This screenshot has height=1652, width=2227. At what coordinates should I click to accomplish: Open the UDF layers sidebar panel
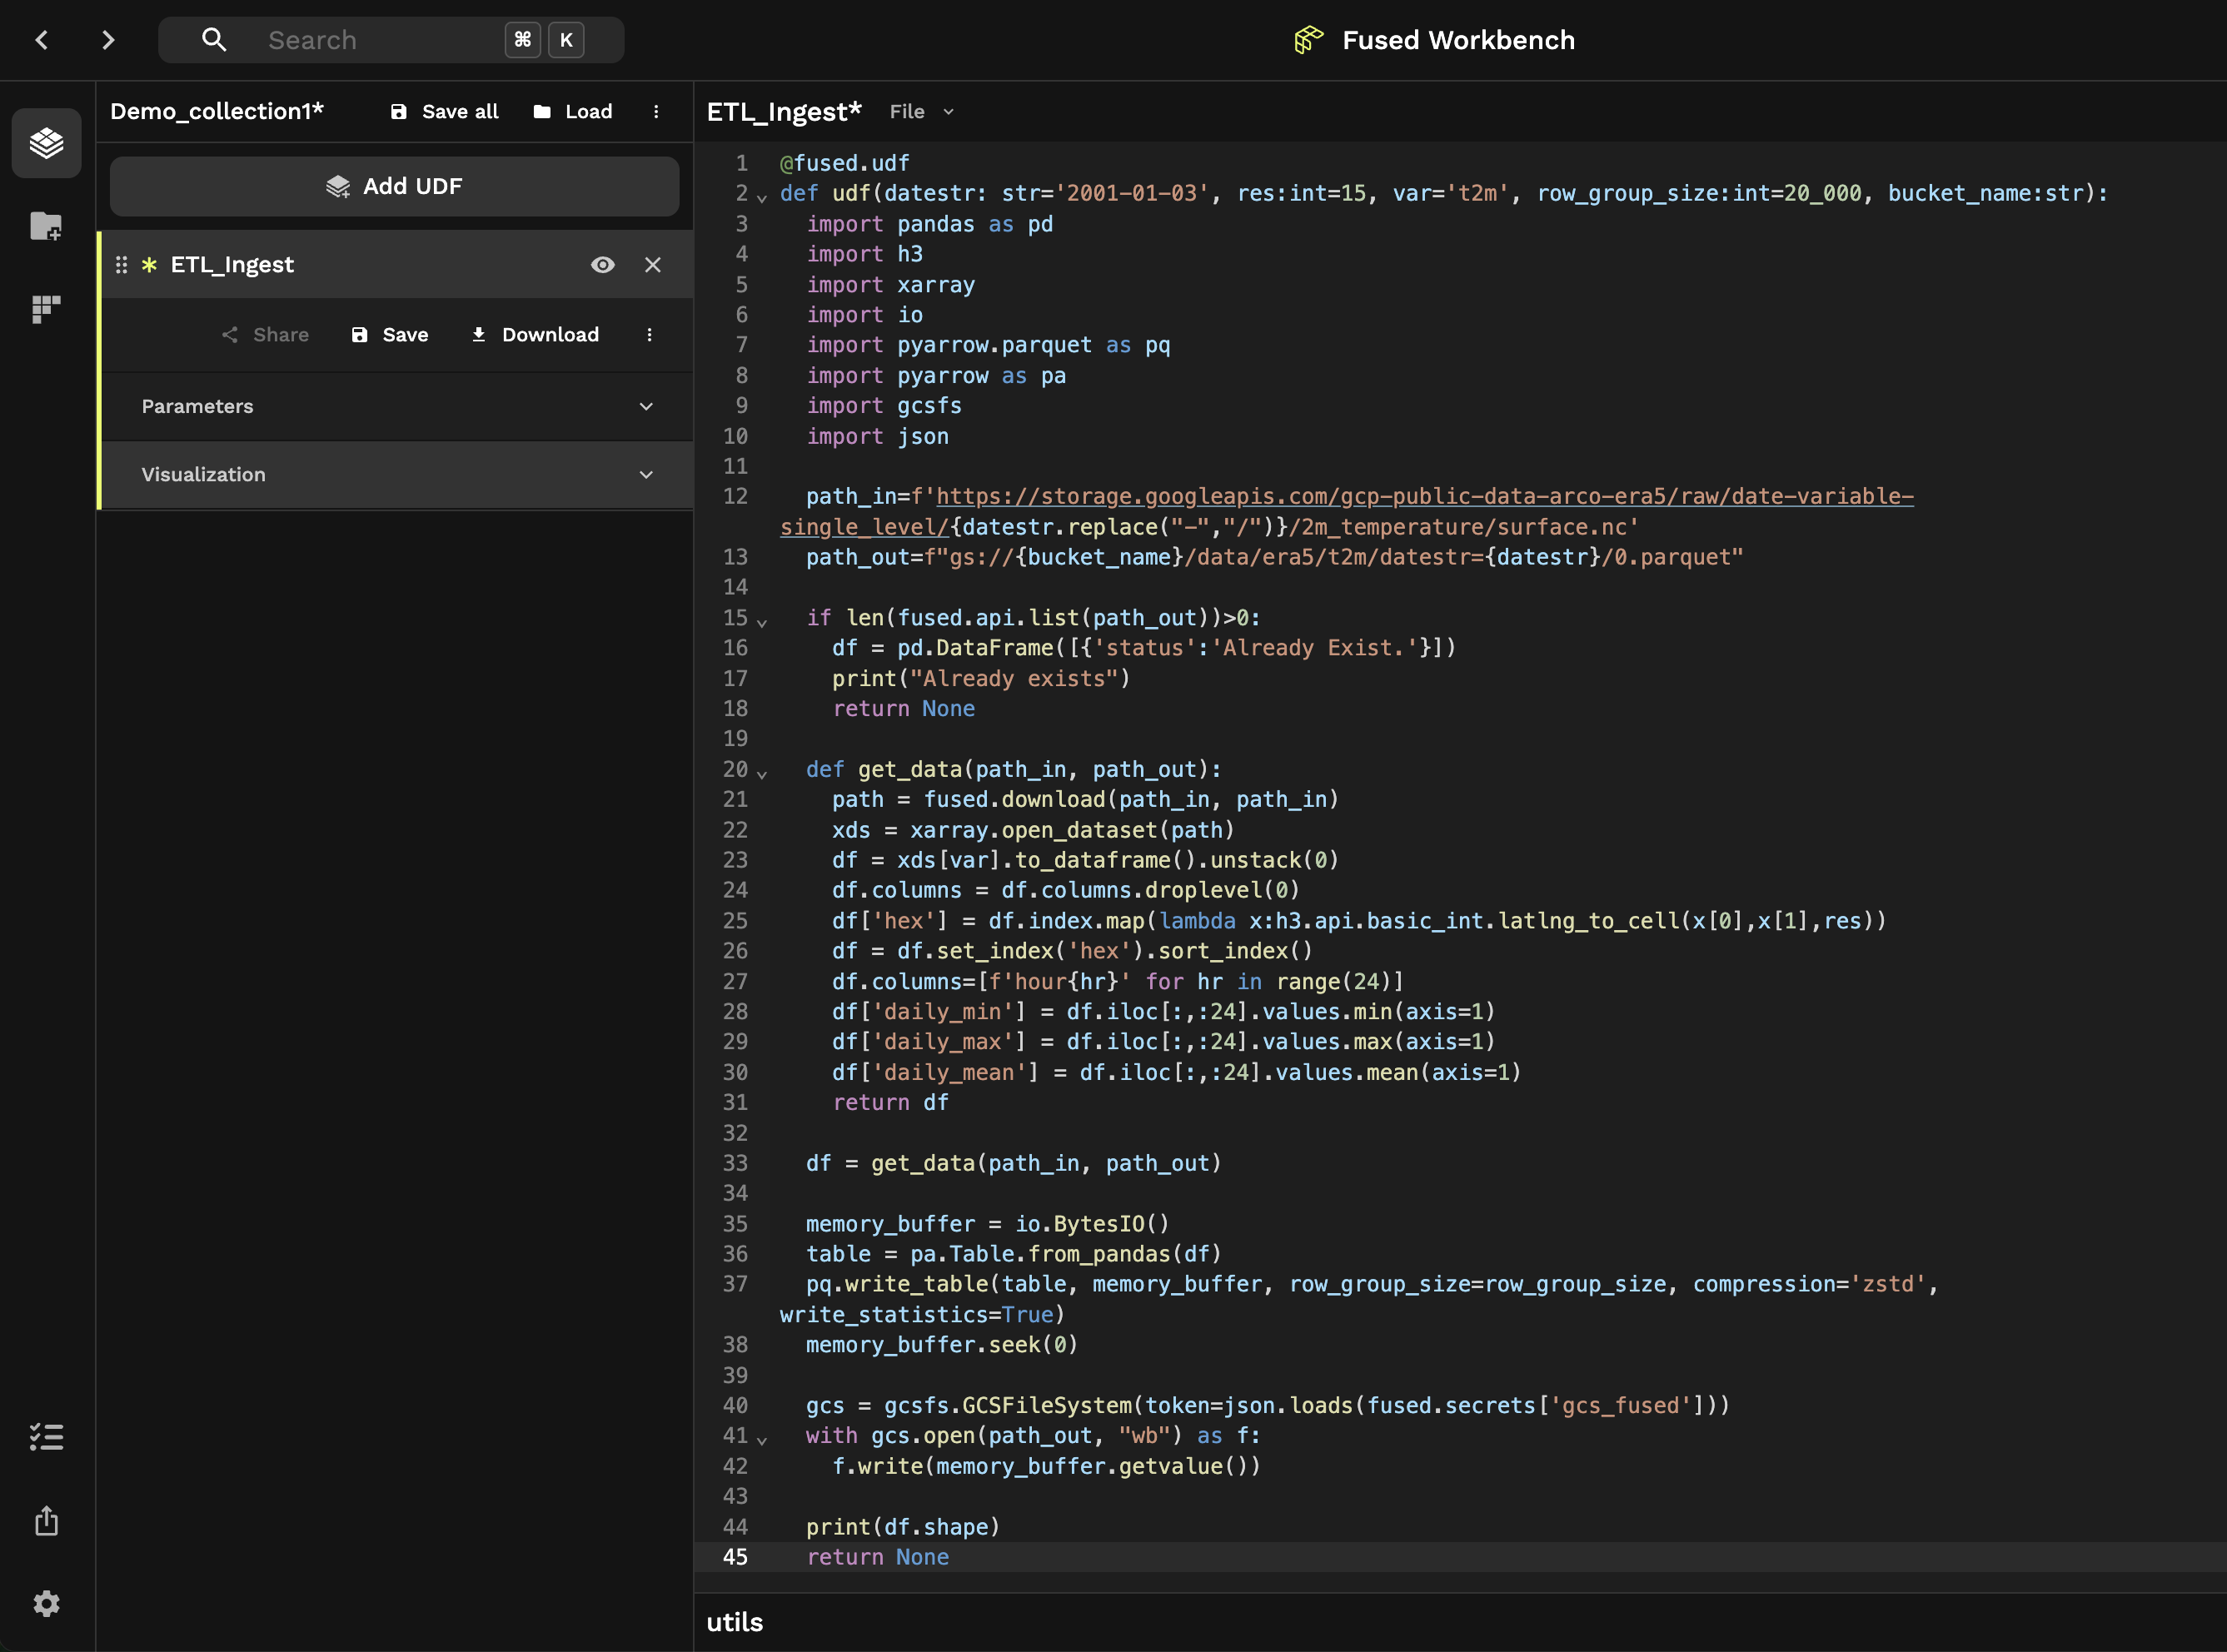47,143
